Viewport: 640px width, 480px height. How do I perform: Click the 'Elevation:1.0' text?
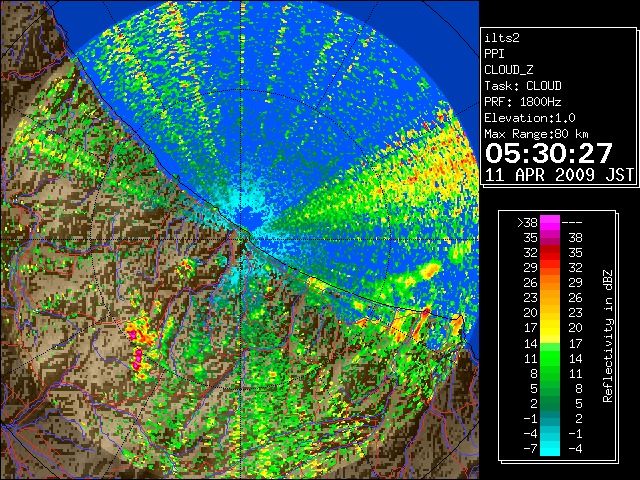point(530,118)
